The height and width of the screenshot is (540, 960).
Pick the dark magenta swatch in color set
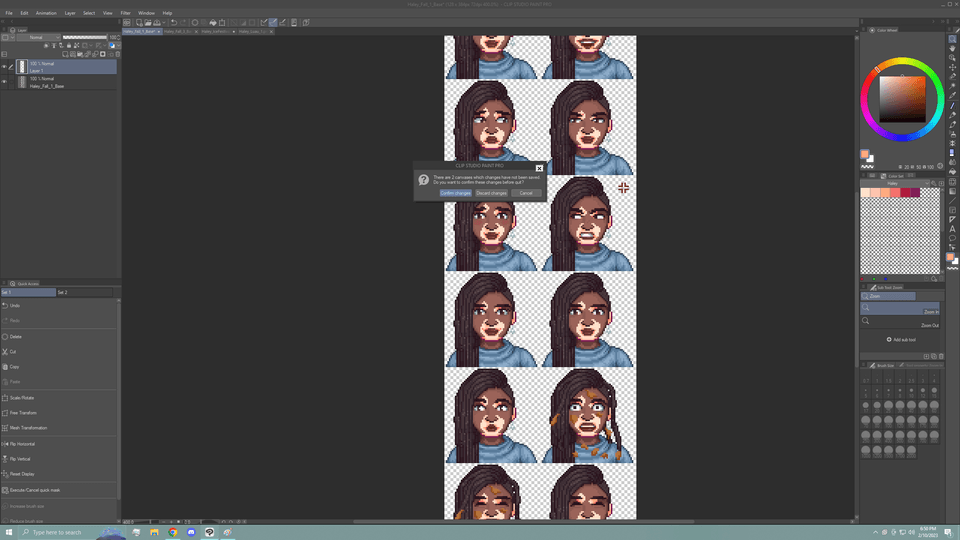[x=915, y=192]
